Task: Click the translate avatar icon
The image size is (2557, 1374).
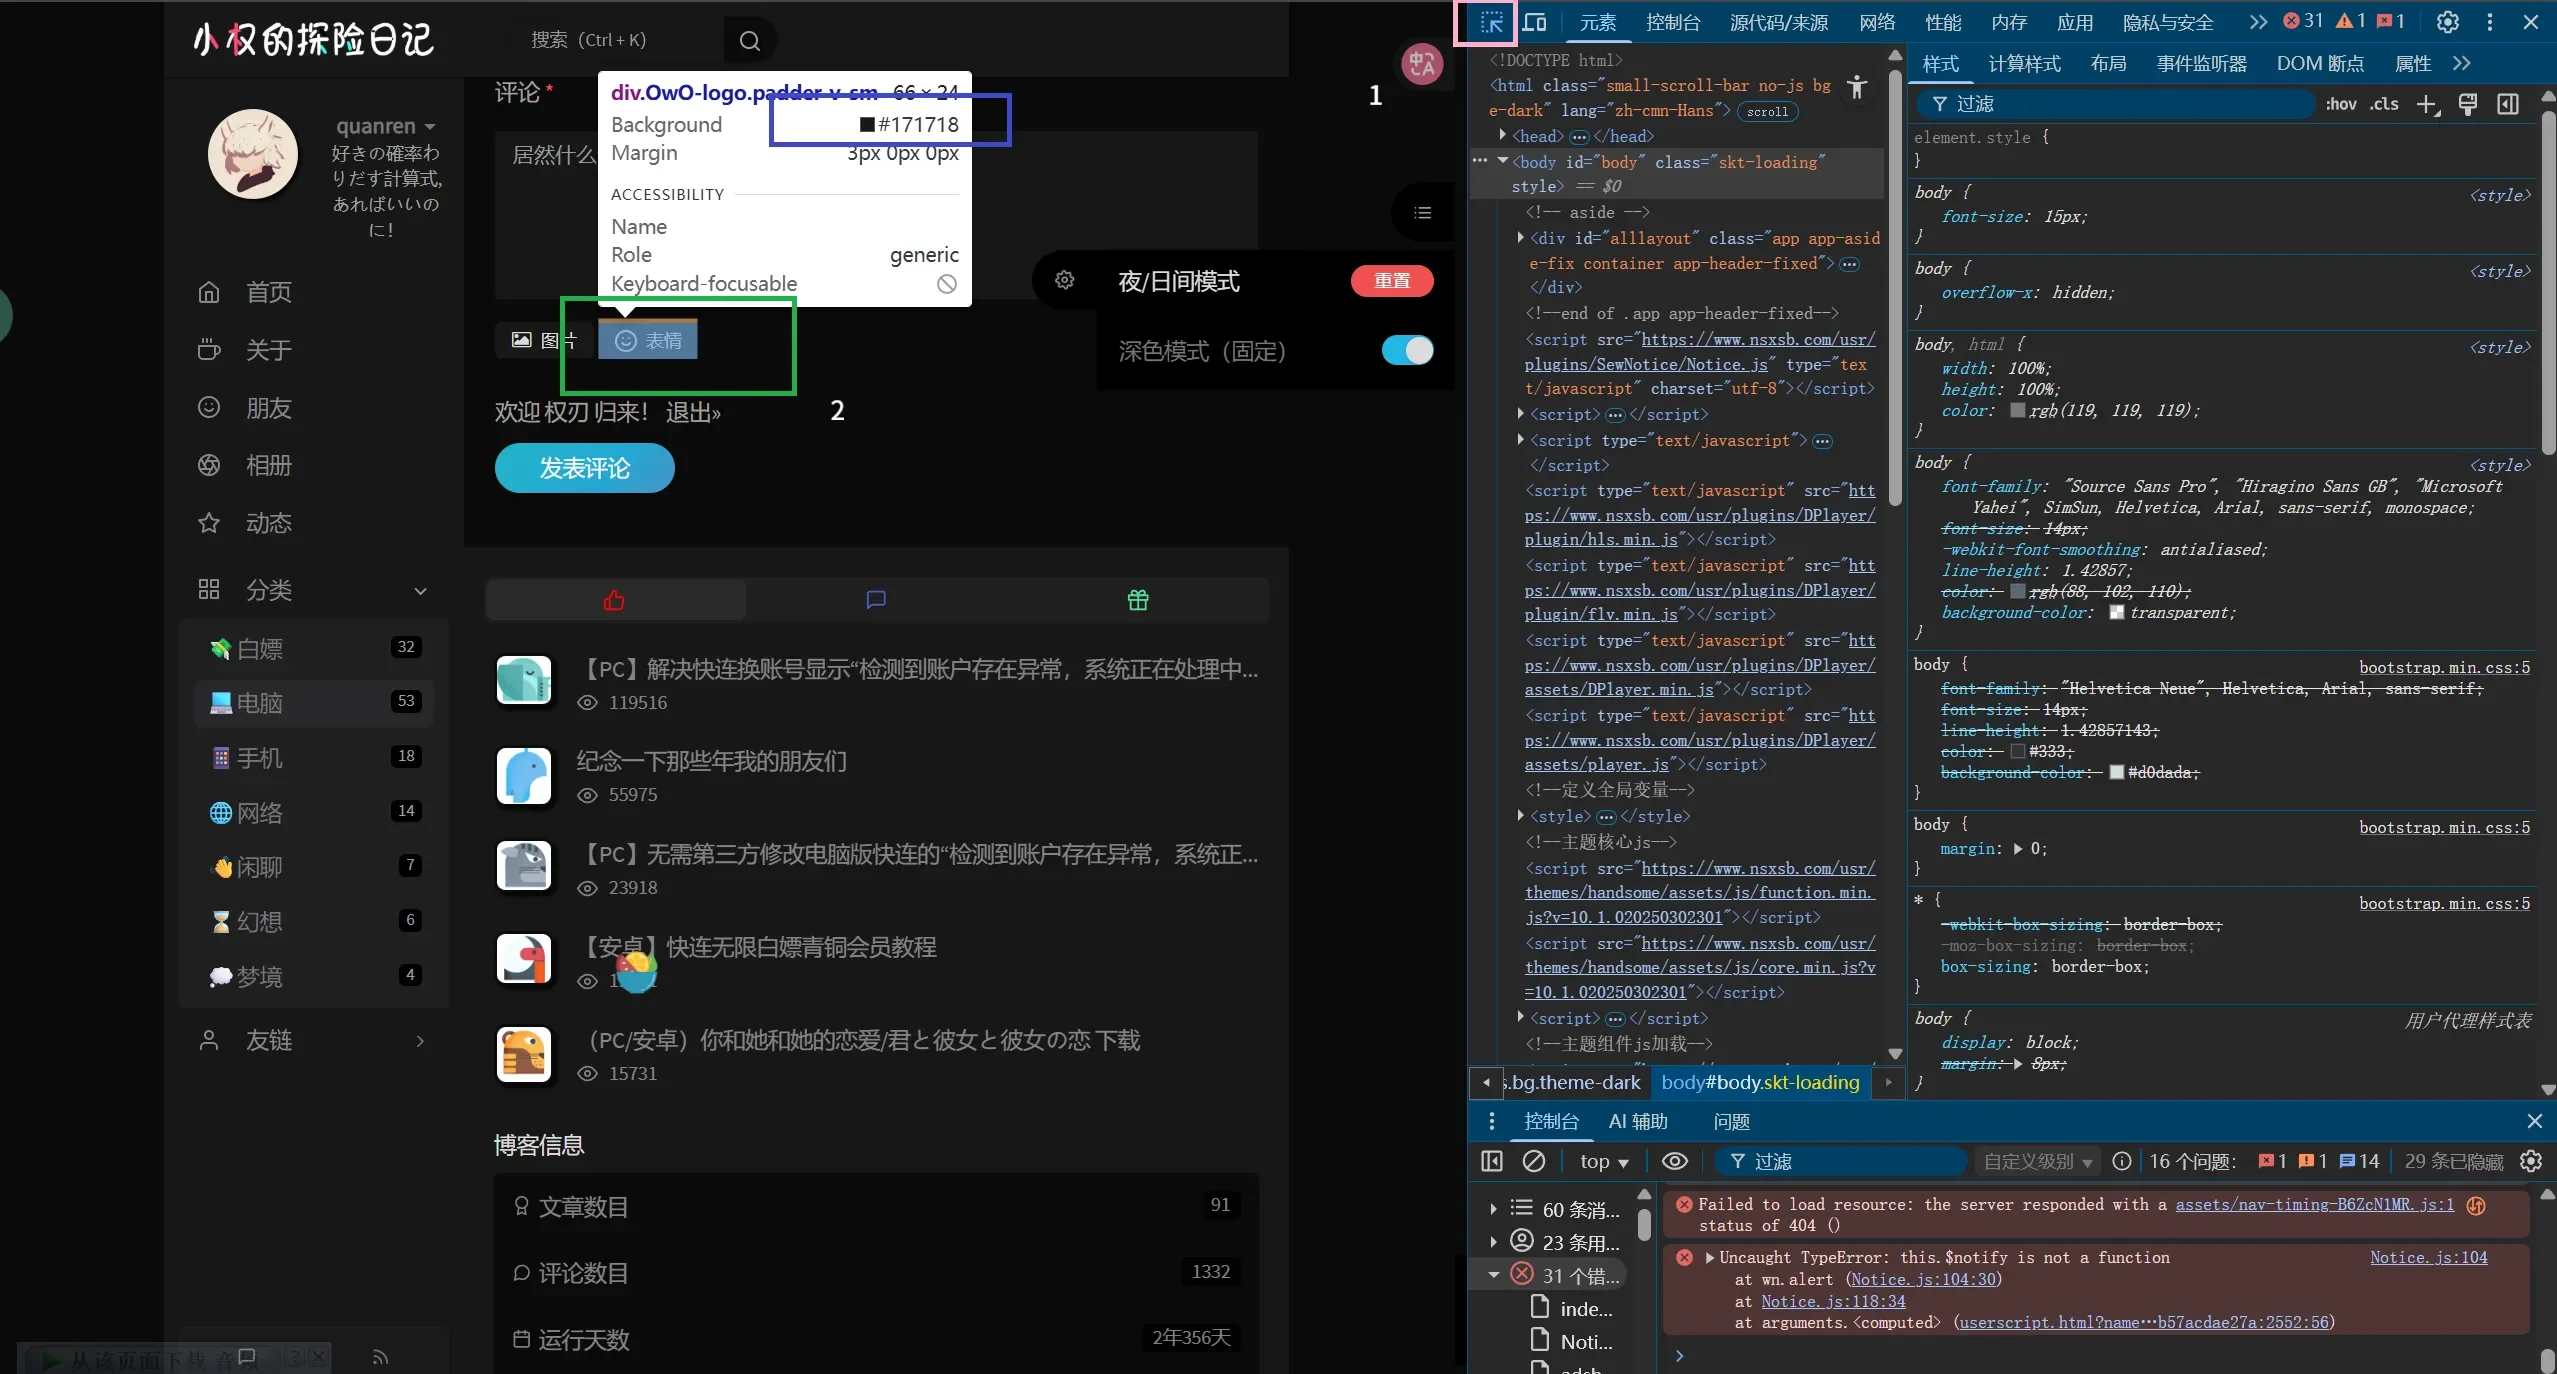Action: click(1421, 66)
